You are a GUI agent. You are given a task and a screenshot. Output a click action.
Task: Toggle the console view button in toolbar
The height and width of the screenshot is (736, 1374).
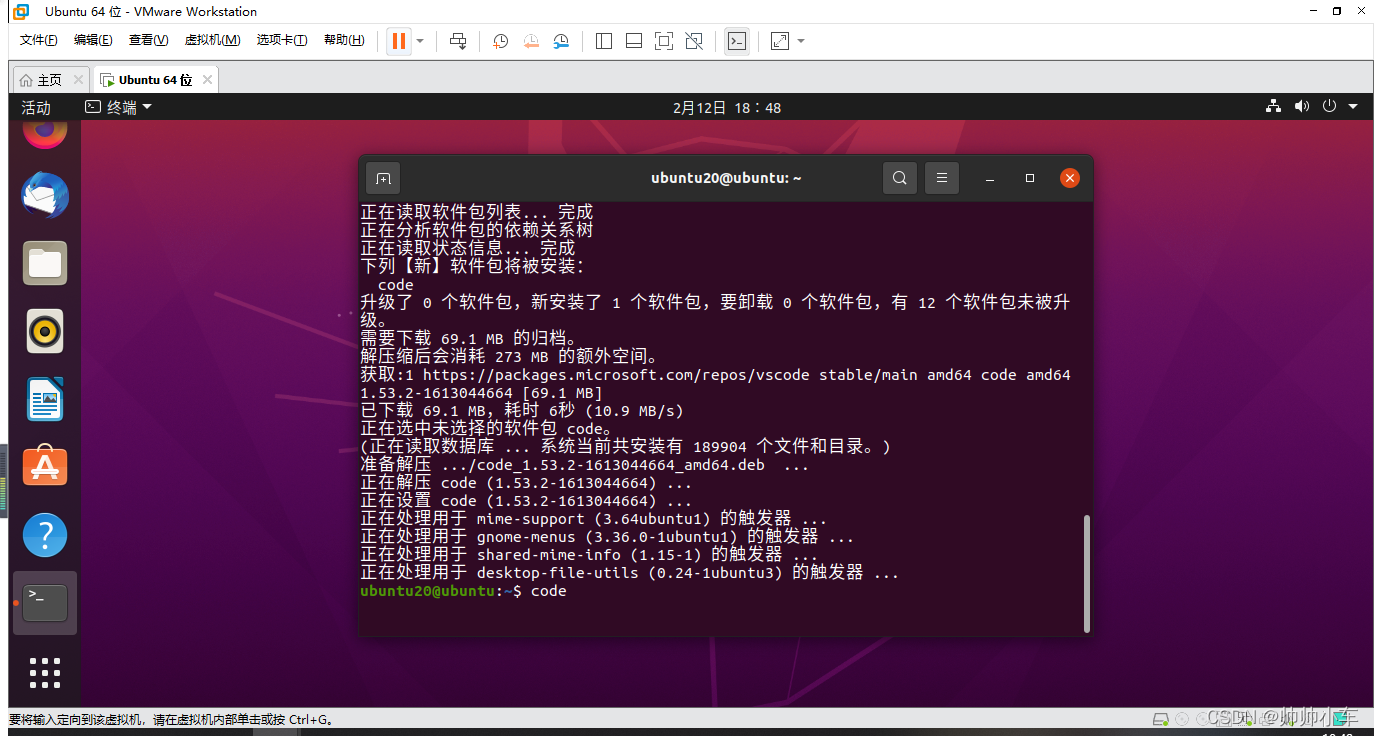point(737,41)
